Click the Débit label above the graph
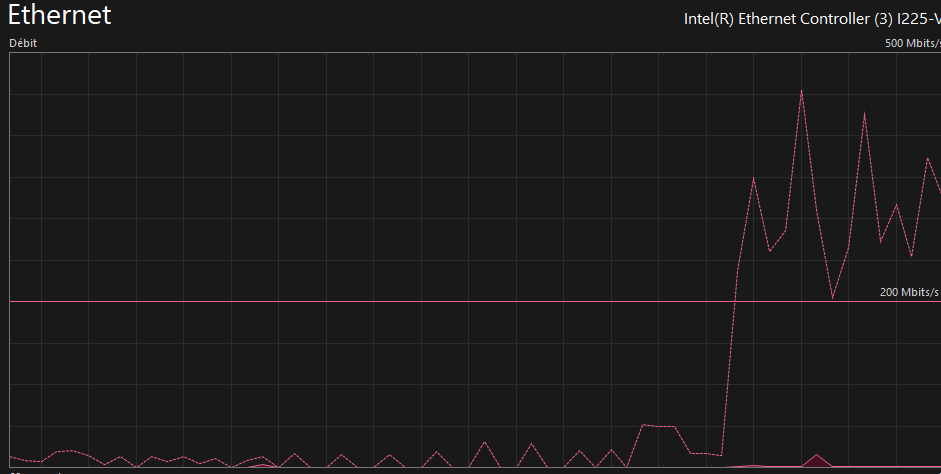941x474 pixels. pyautogui.click(x=25, y=43)
